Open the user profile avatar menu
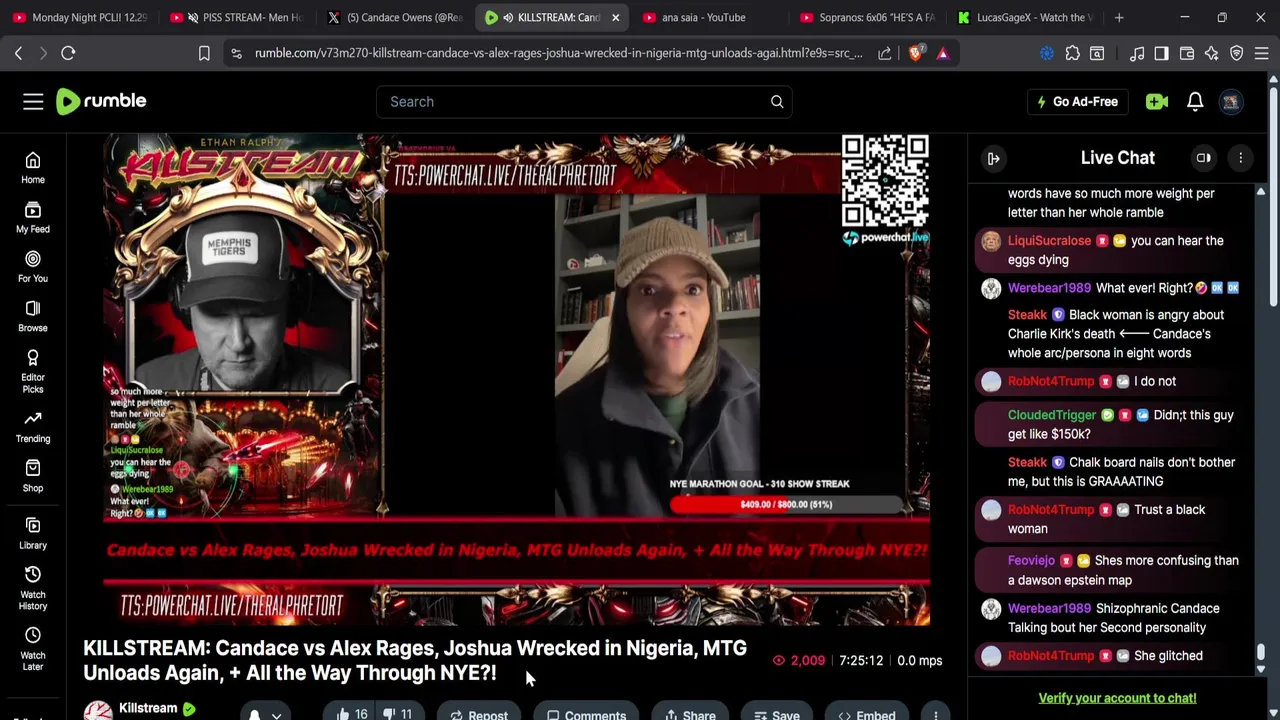Image resolution: width=1280 pixels, height=720 pixels. coord(1231,101)
